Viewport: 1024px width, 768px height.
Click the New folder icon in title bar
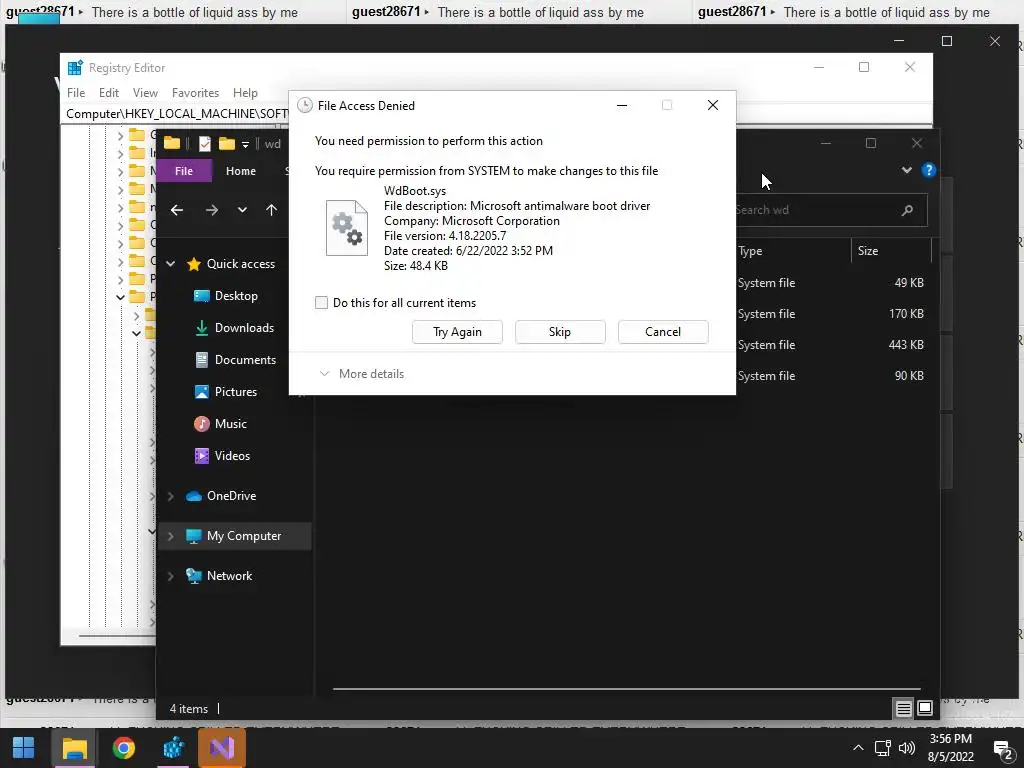227,144
